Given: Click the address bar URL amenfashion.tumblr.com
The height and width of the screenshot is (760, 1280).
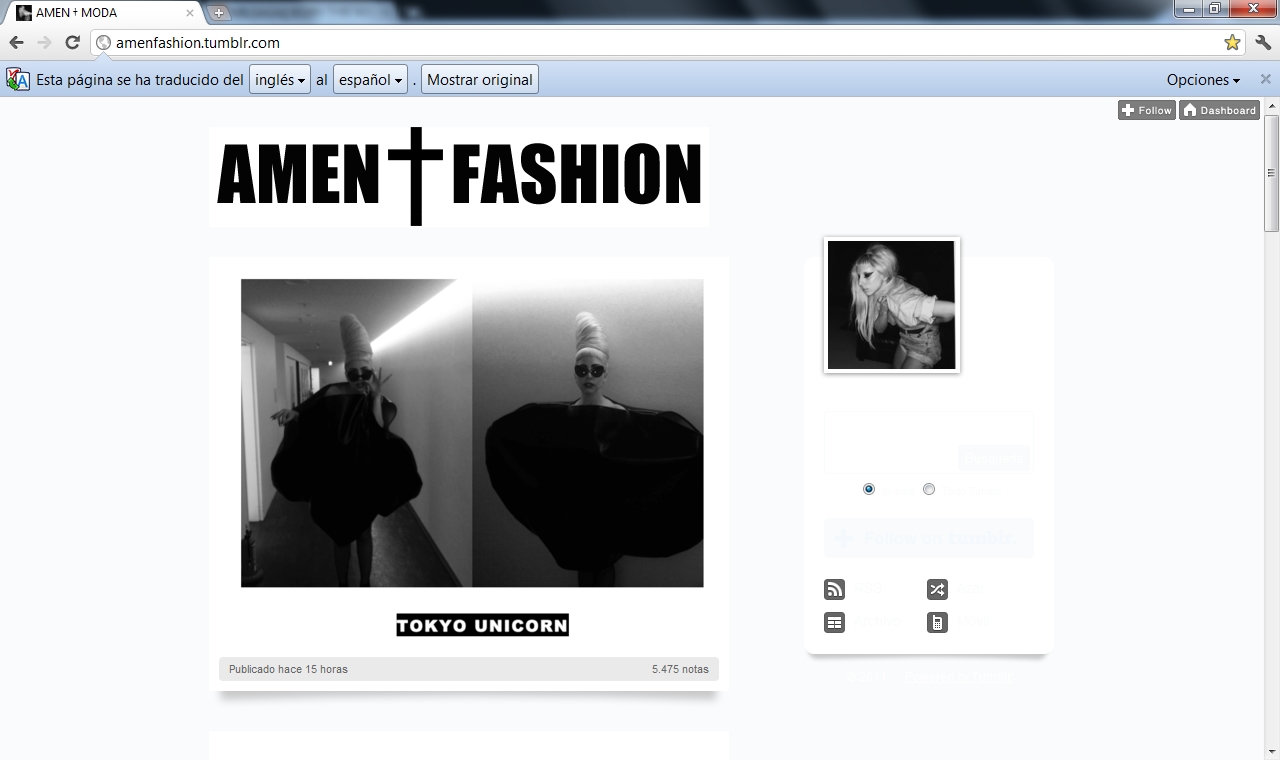Looking at the screenshot, I should coord(198,43).
